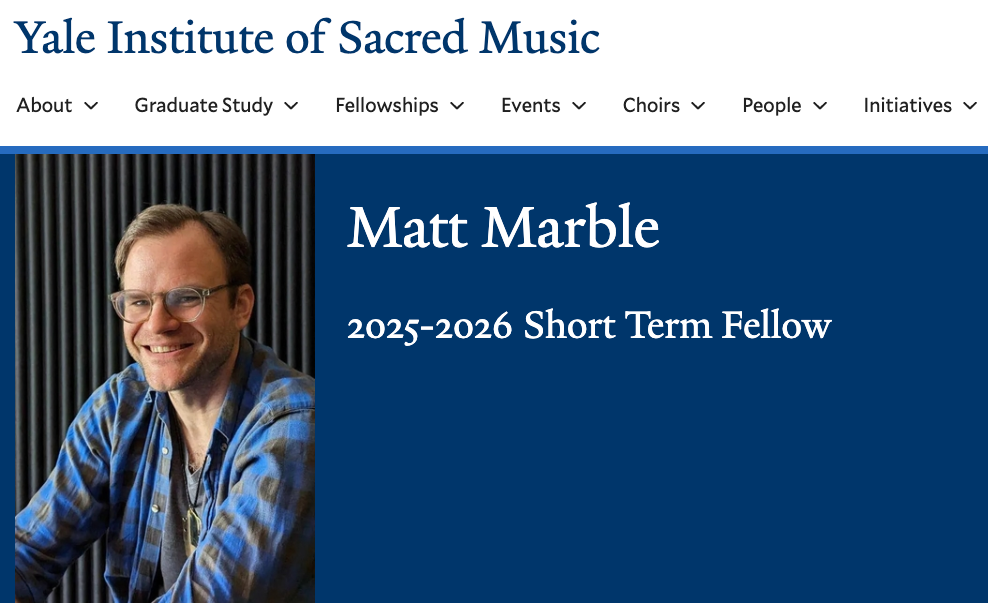
Task: Click the Matt Marble name heading
Action: (x=503, y=228)
